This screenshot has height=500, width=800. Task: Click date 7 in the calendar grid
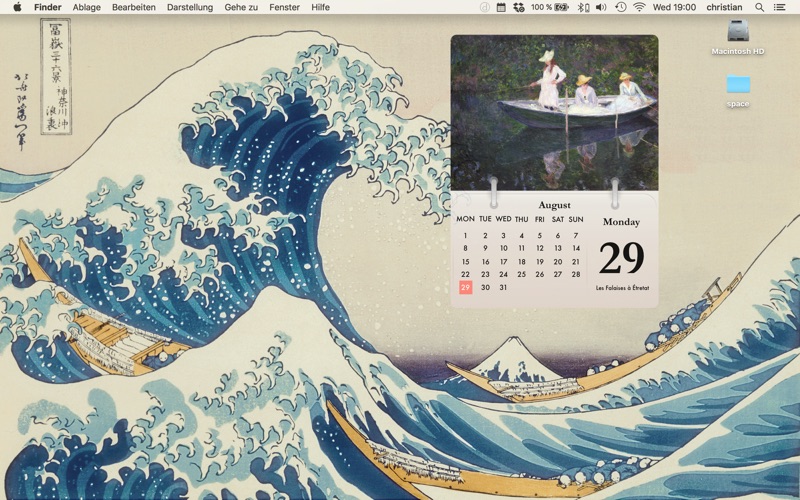[x=576, y=236]
